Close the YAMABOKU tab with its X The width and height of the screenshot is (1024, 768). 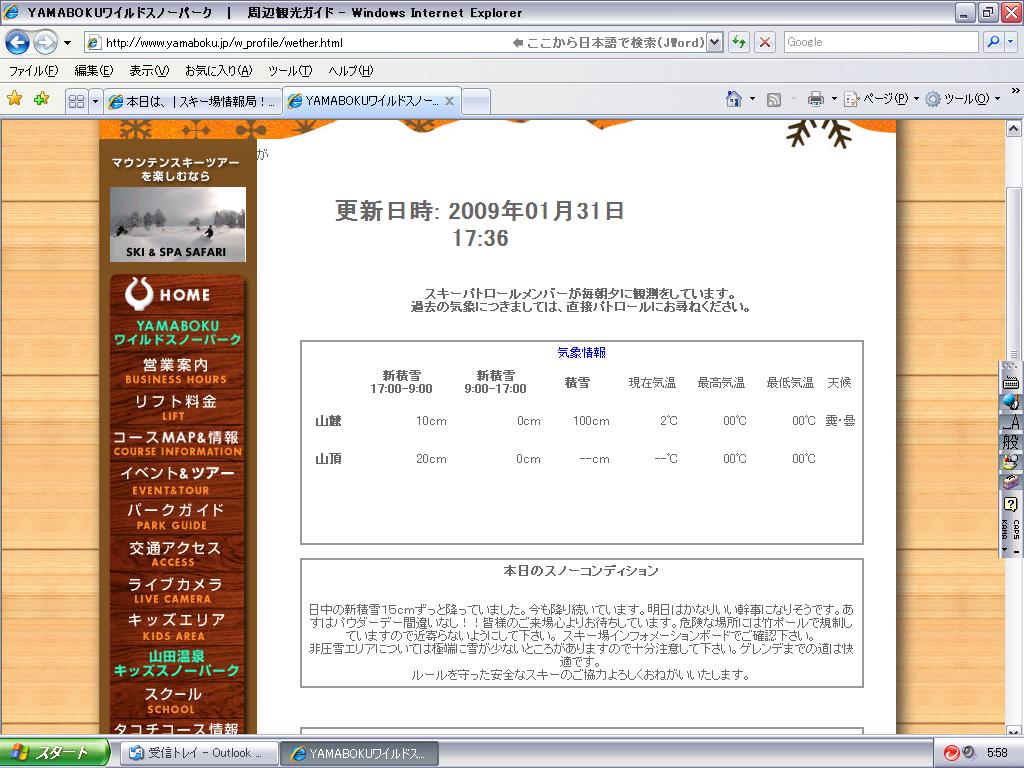pos(449,101)
